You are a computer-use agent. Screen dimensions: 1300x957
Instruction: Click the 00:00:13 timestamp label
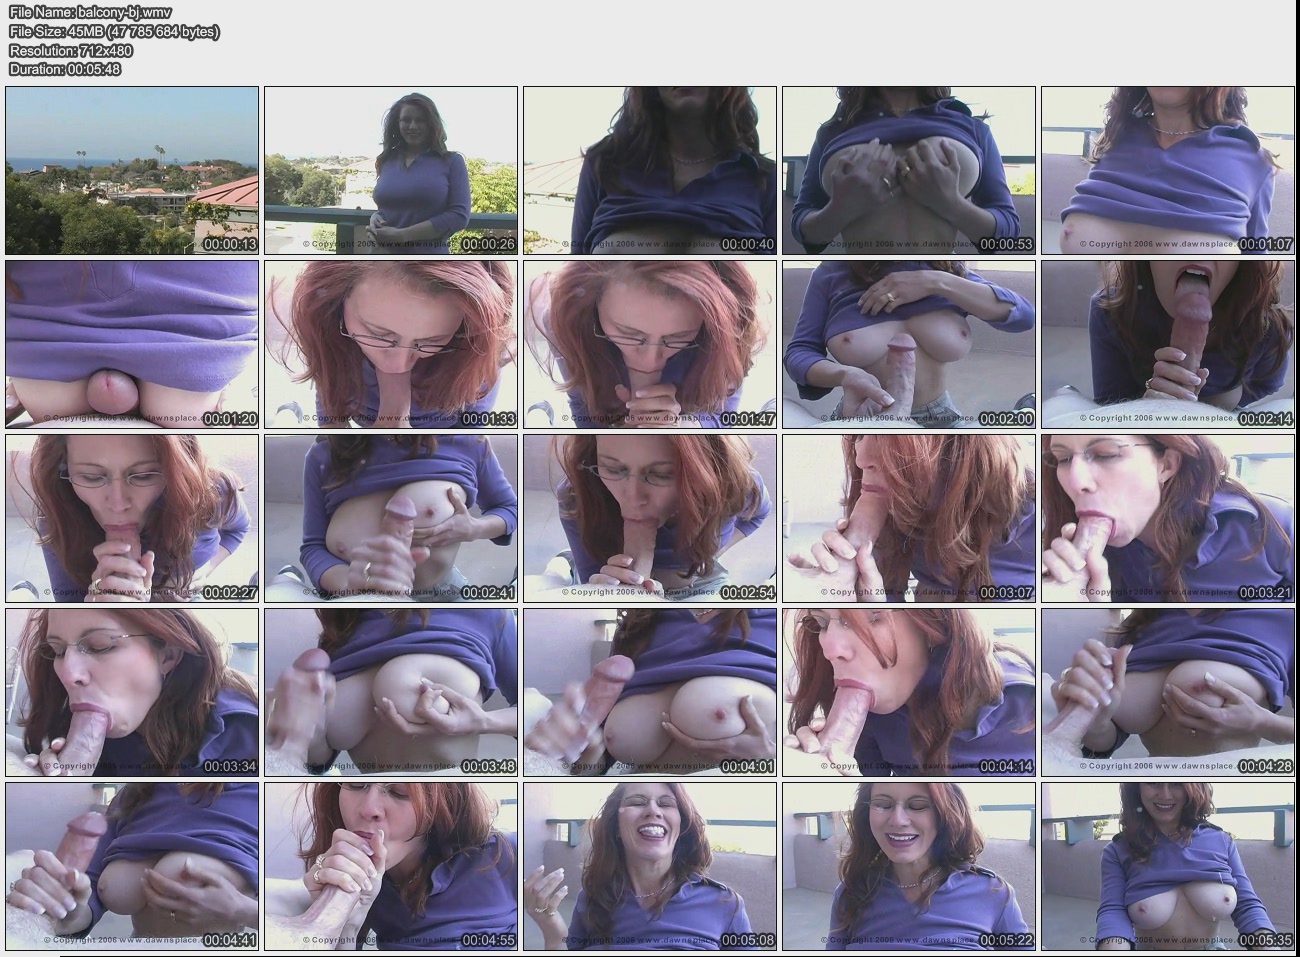(229, 245)
